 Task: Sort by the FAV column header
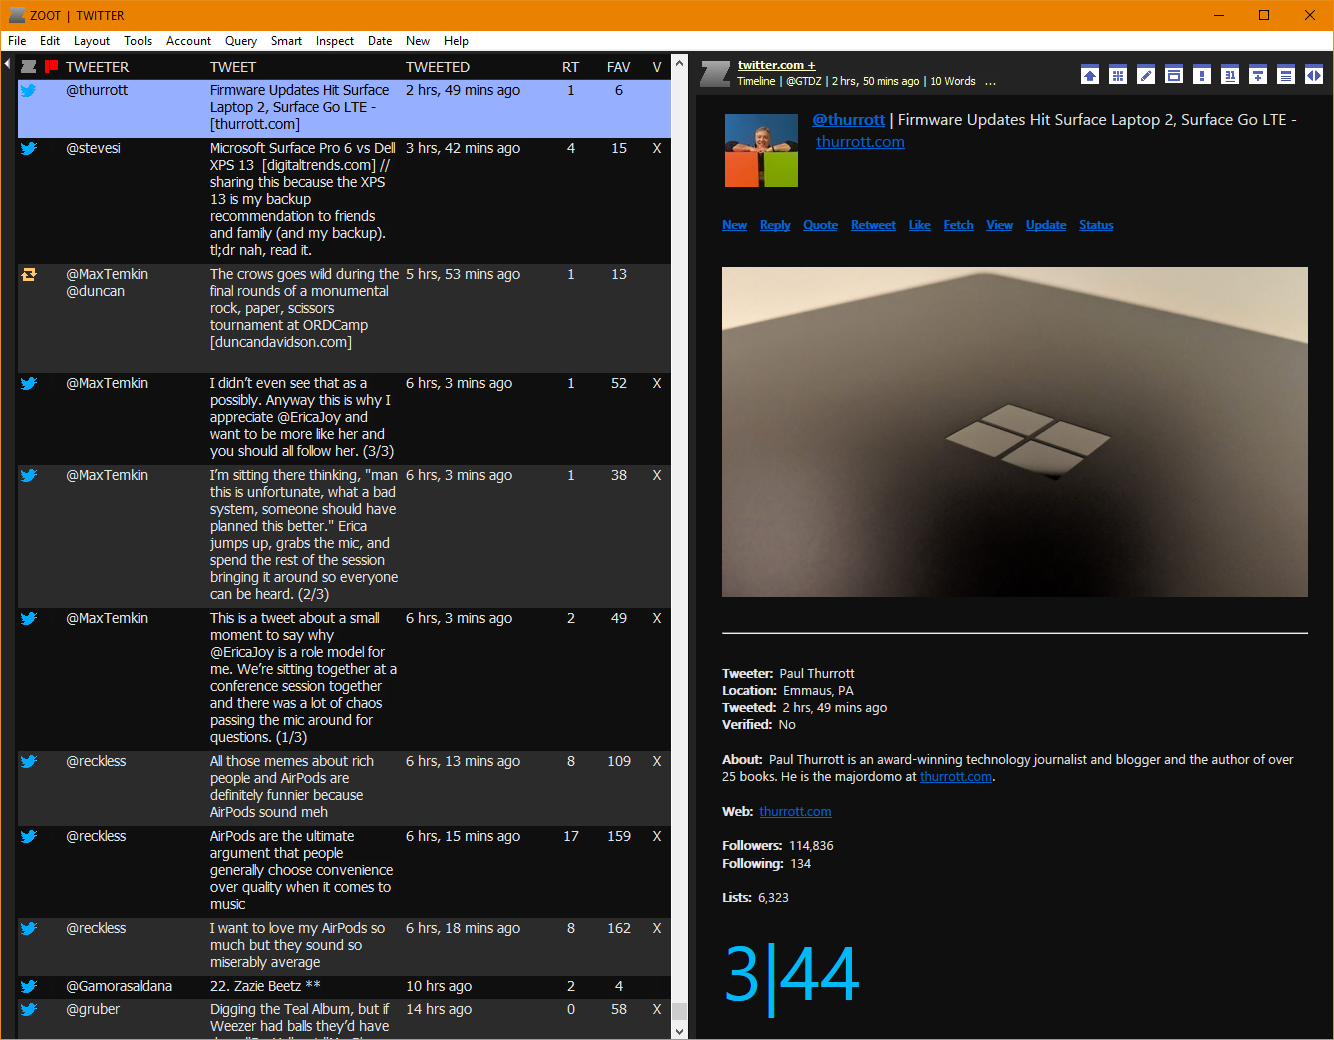tap(618, 67)
